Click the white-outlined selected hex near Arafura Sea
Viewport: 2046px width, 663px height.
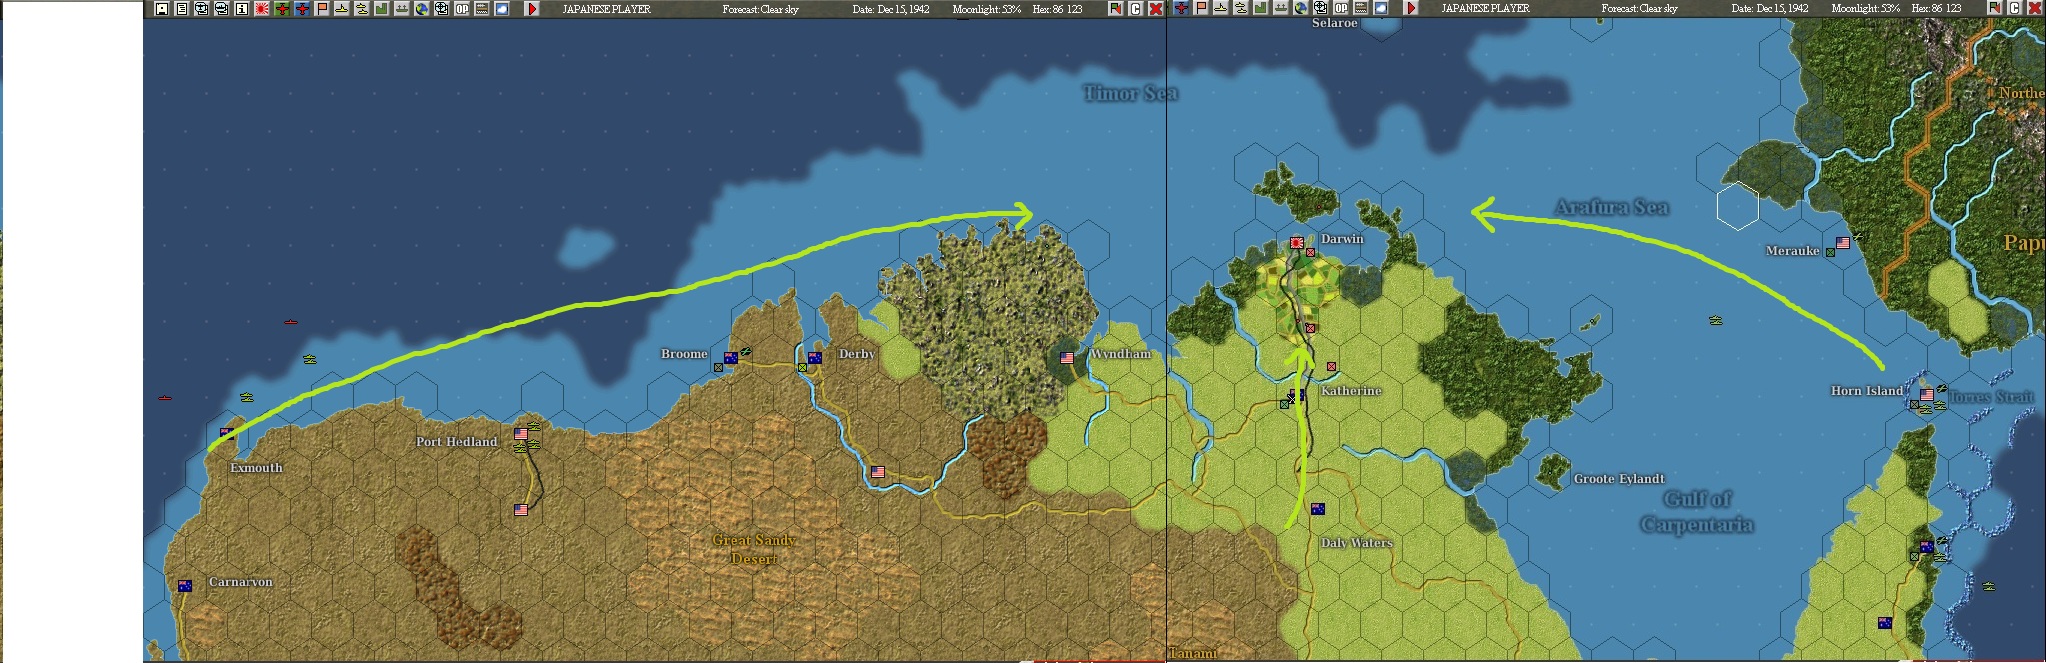[1738, 206]
